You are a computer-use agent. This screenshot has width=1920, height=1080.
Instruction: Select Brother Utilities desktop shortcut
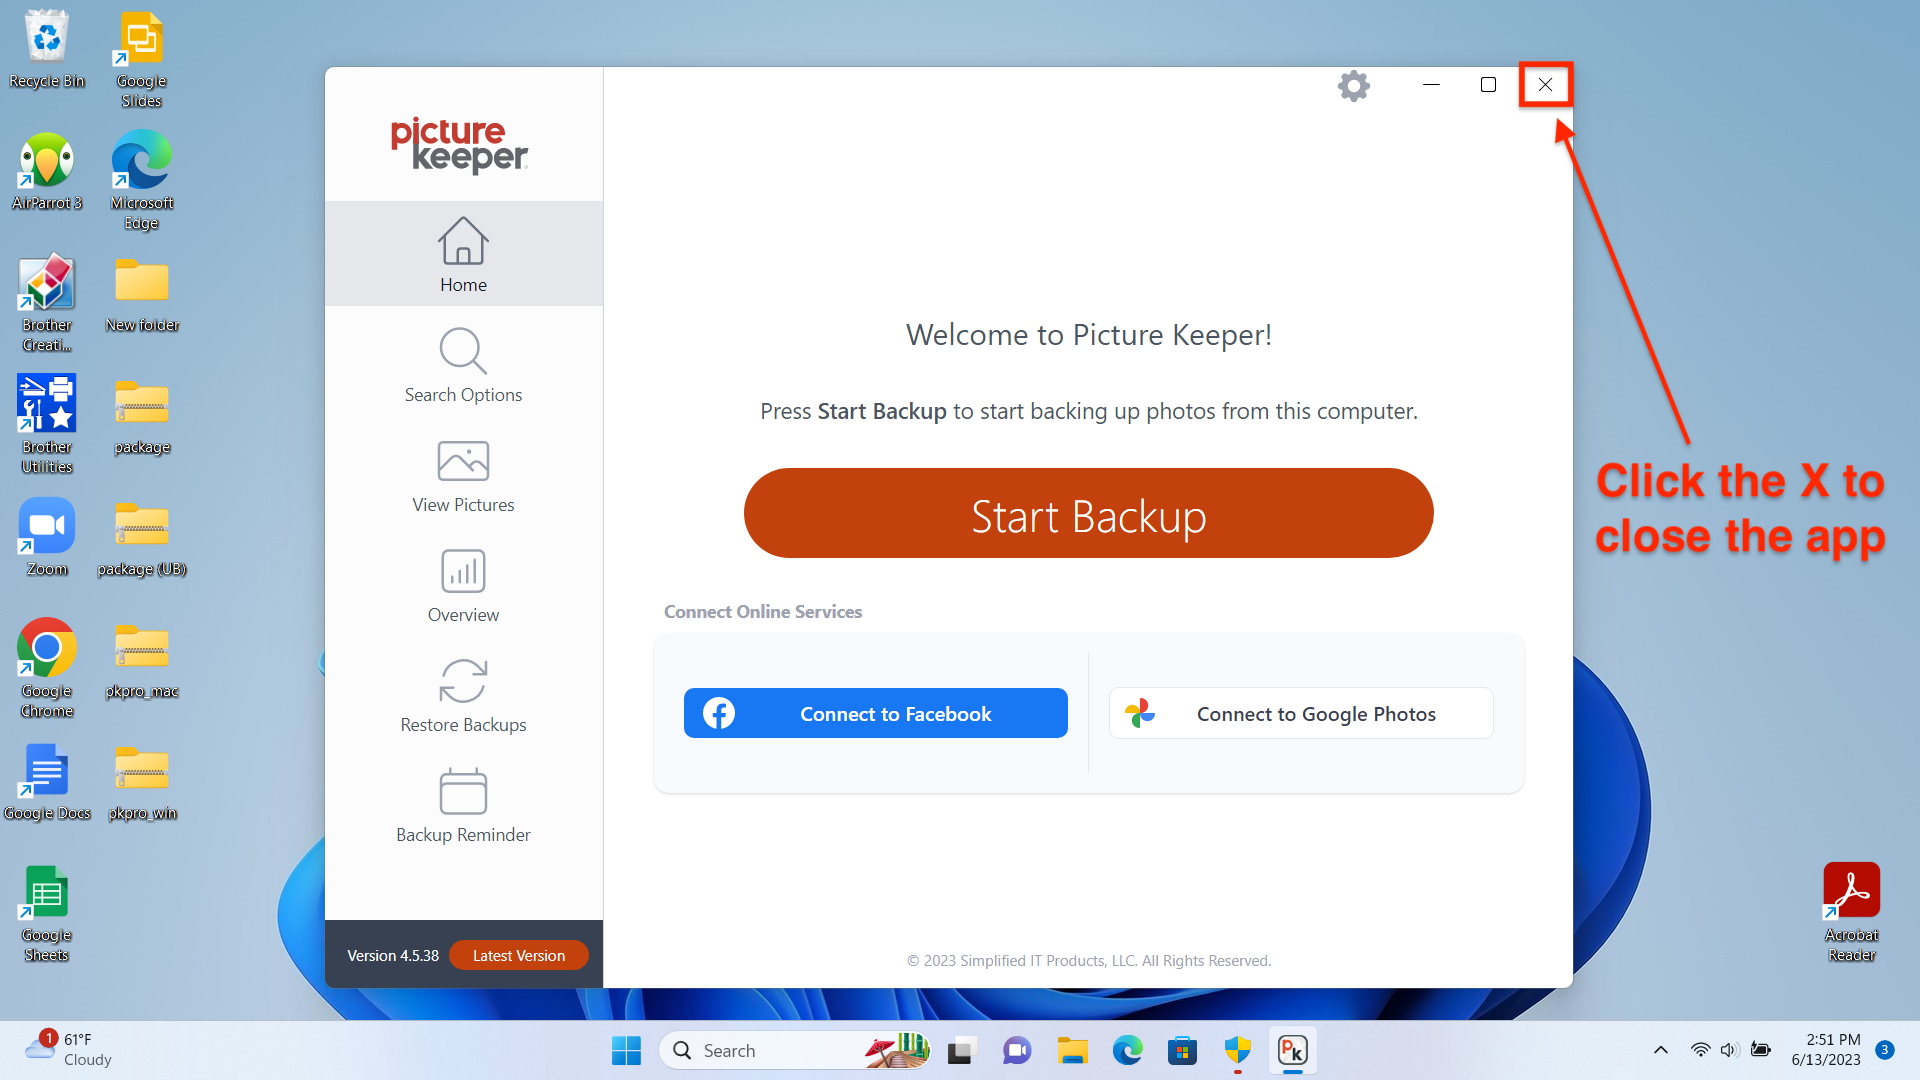[x=47, y=425]
